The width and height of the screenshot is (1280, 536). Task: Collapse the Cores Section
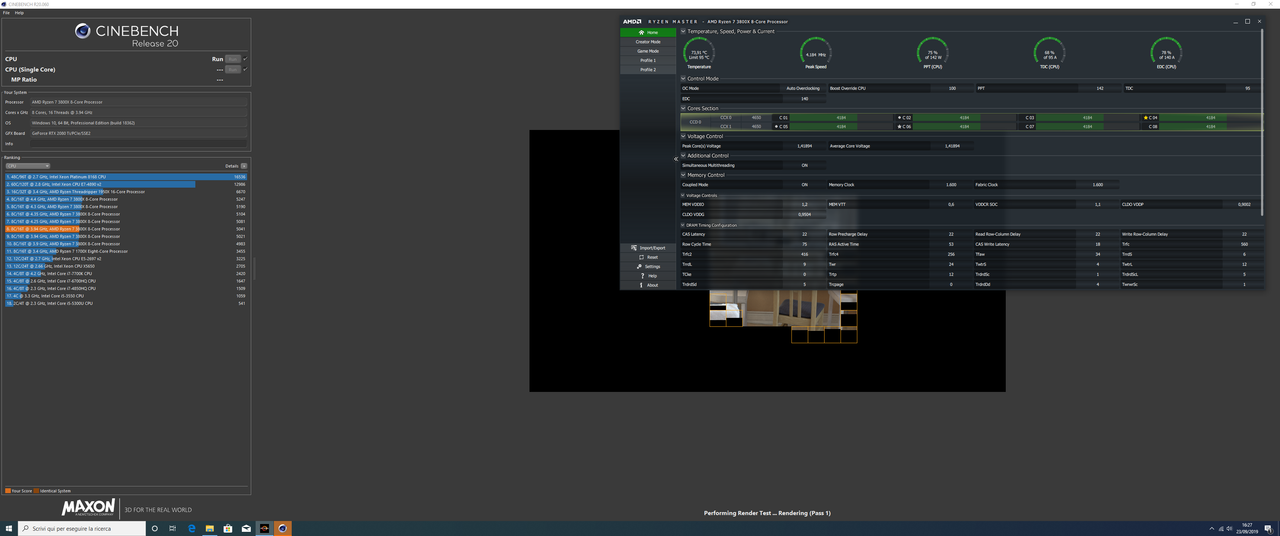(684, 108)
